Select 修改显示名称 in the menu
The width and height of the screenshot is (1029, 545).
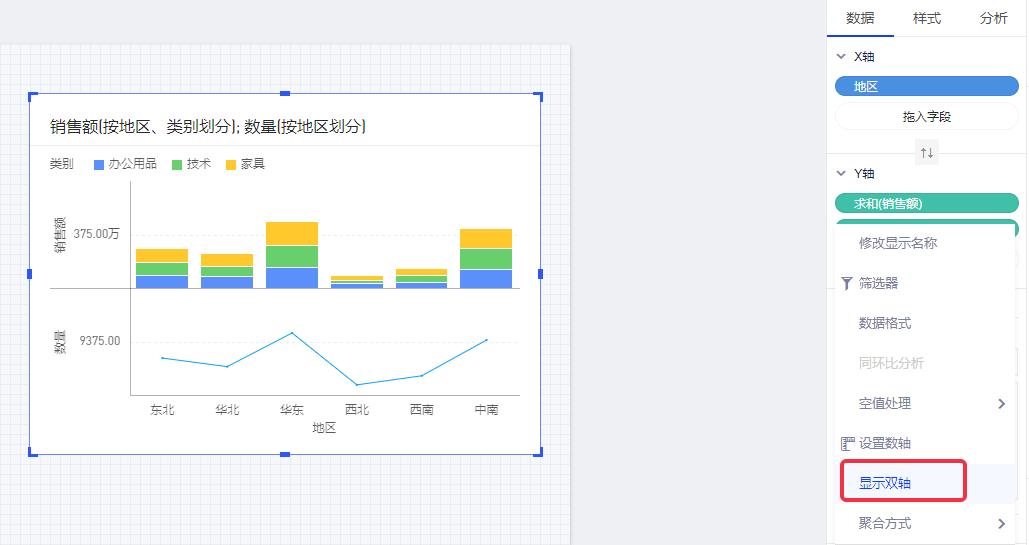(897, 243)
